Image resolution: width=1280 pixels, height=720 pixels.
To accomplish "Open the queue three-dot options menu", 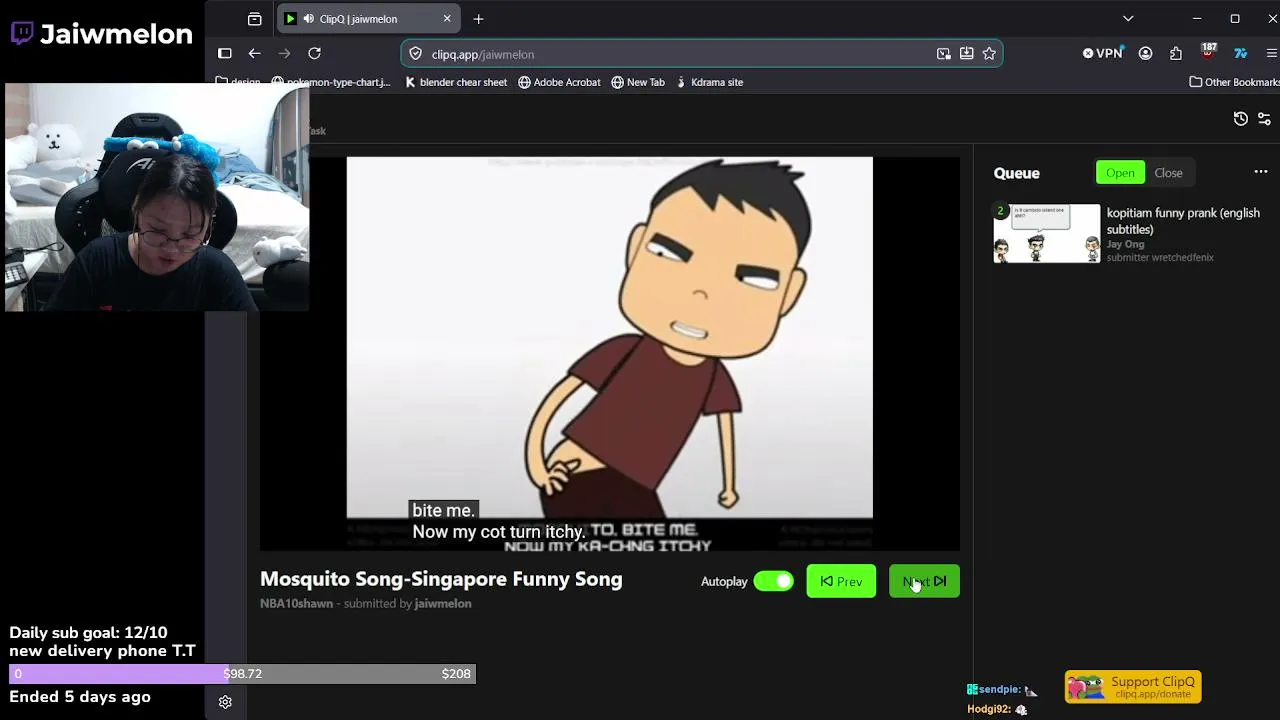I will click(1261, 172).
